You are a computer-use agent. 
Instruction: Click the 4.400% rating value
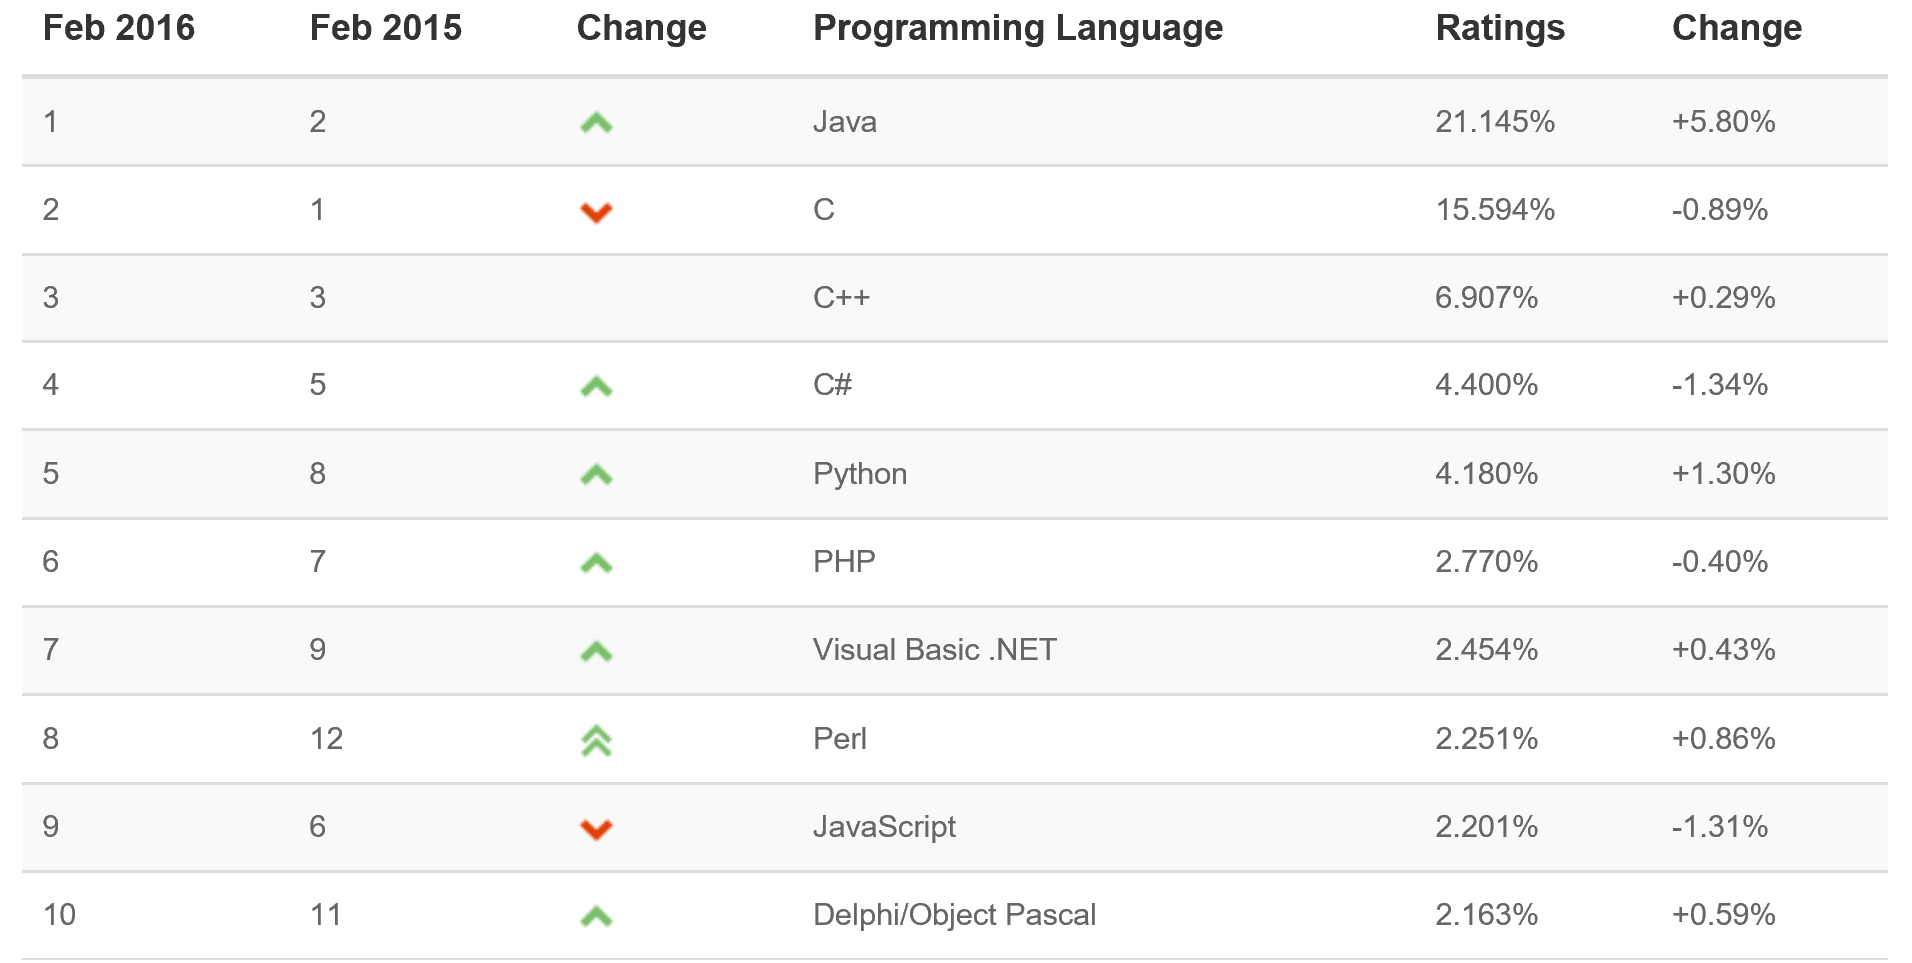click(x=1487, y=385)
